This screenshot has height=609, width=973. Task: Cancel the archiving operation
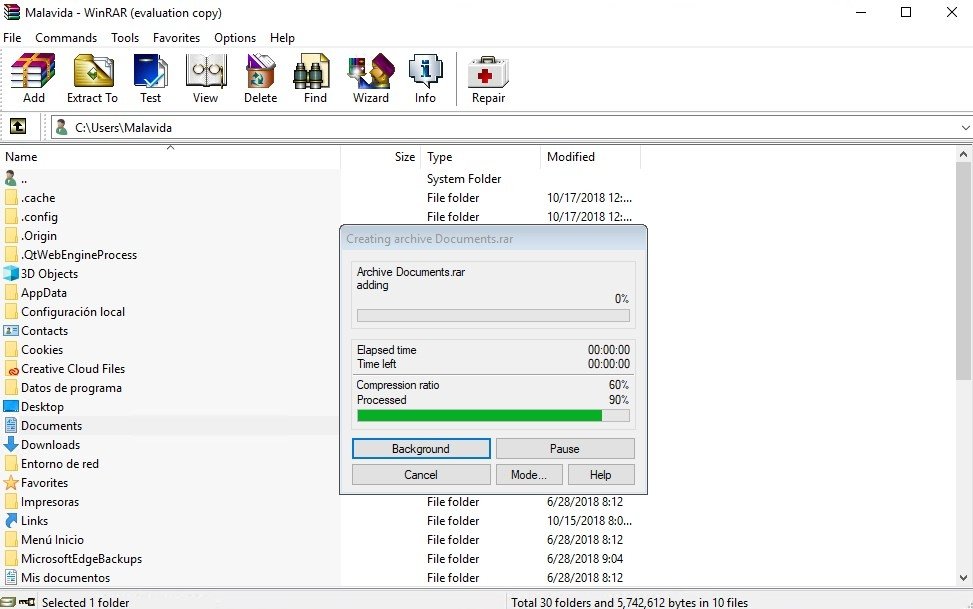(x=421, y=475)
